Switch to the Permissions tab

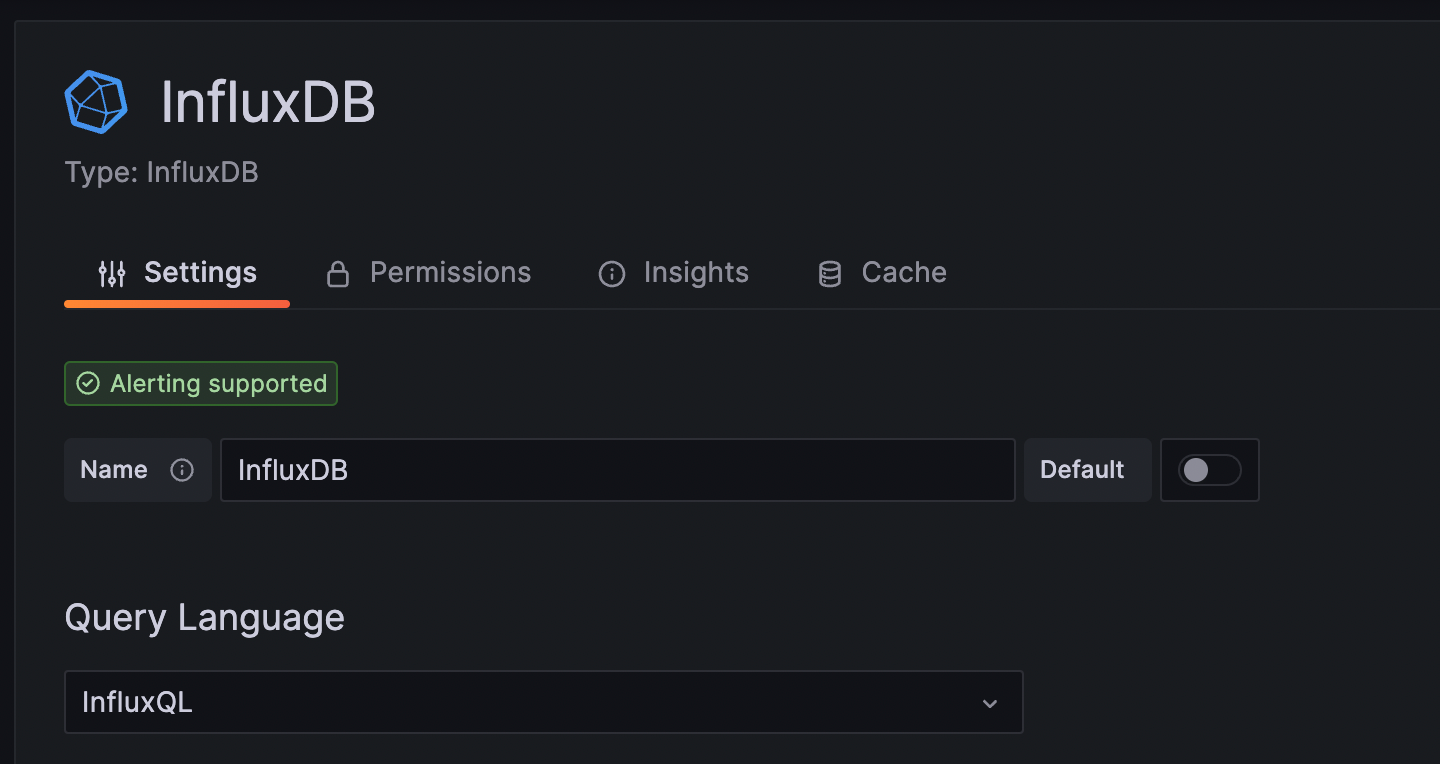[x=449, y=272]
